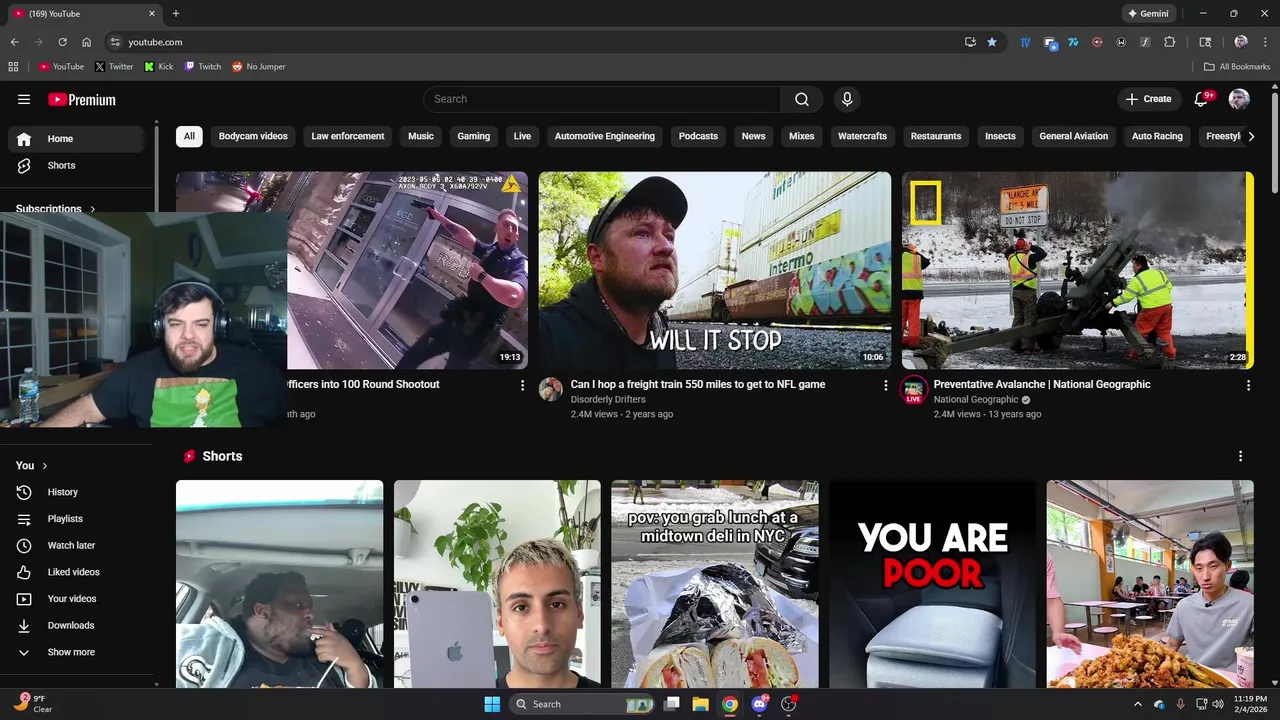The image size is (1280, 720).
Task: Open the 100 Round Shootout video thumbnail
Action: (408, 270)
